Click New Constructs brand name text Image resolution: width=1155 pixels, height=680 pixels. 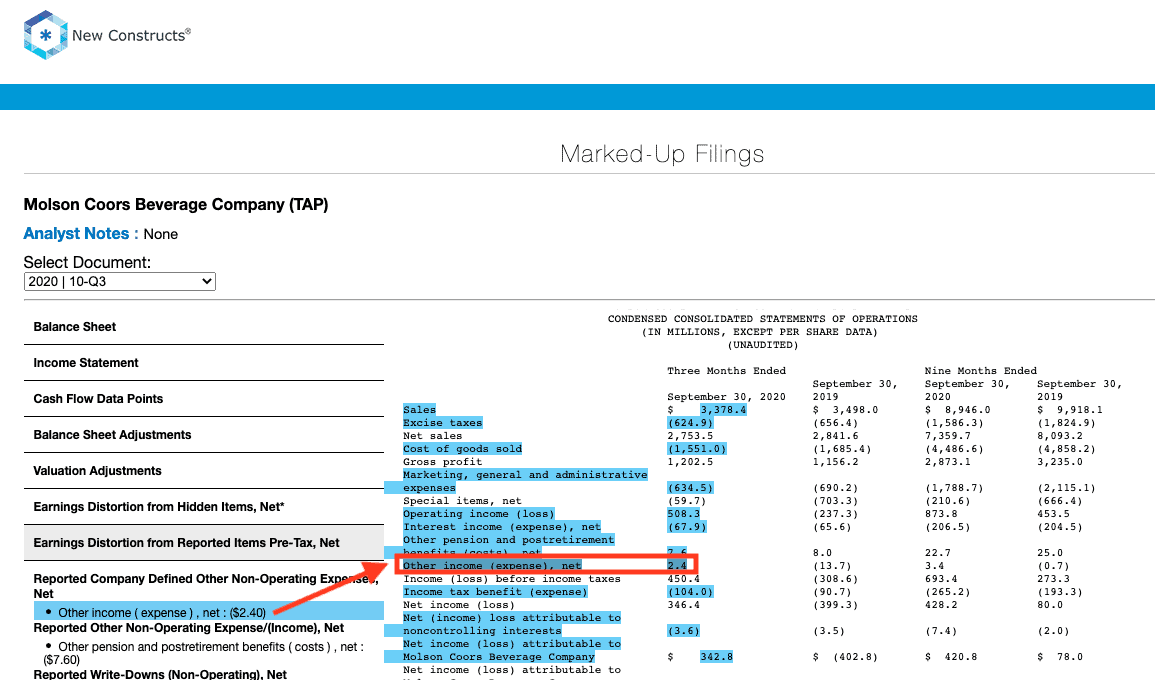131,35
